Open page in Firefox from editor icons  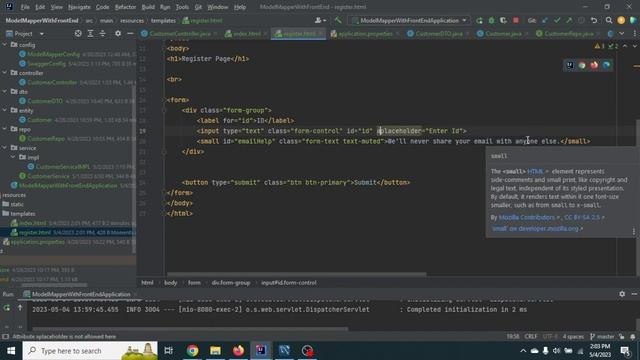coord(594,65)
